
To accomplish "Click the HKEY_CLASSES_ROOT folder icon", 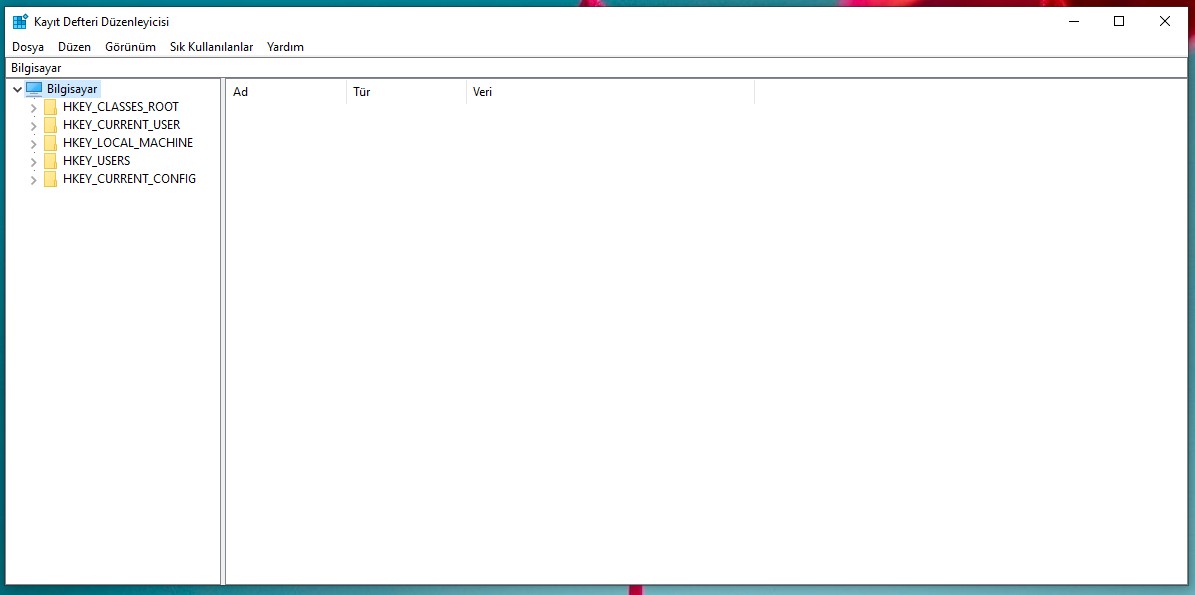I will 51,107.
